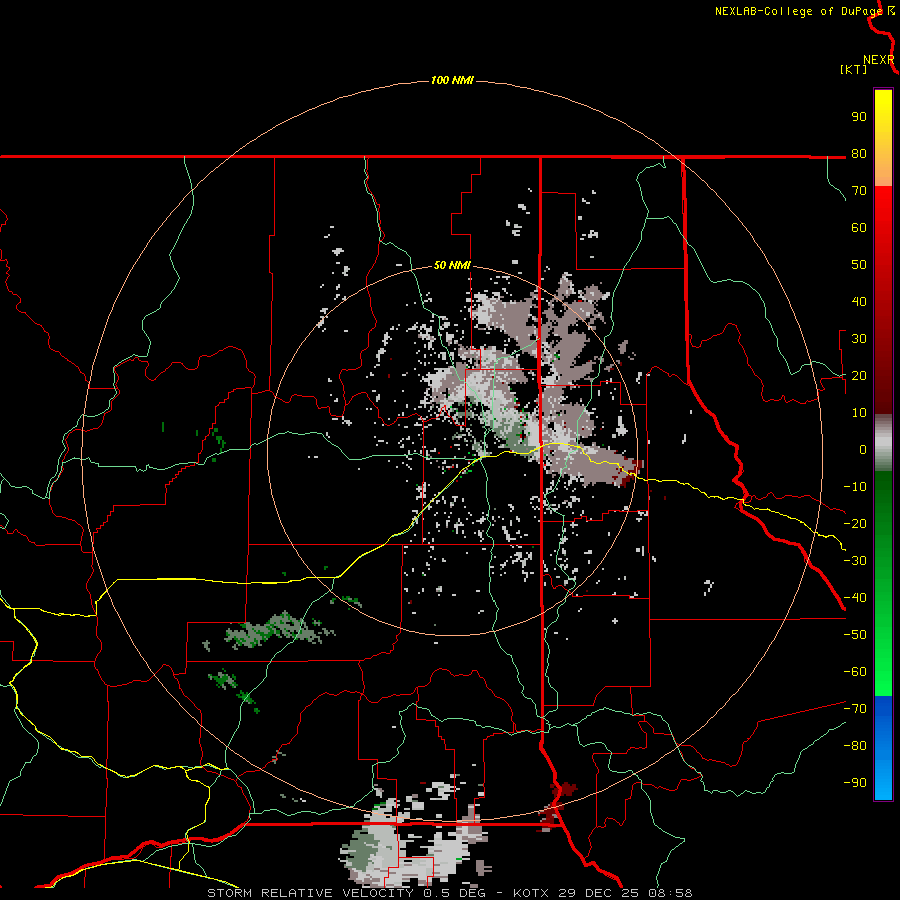The height and width of the screenshot is (900, 900).
Task: Click the [KT] units label above color bar
Action: point(854,69)
